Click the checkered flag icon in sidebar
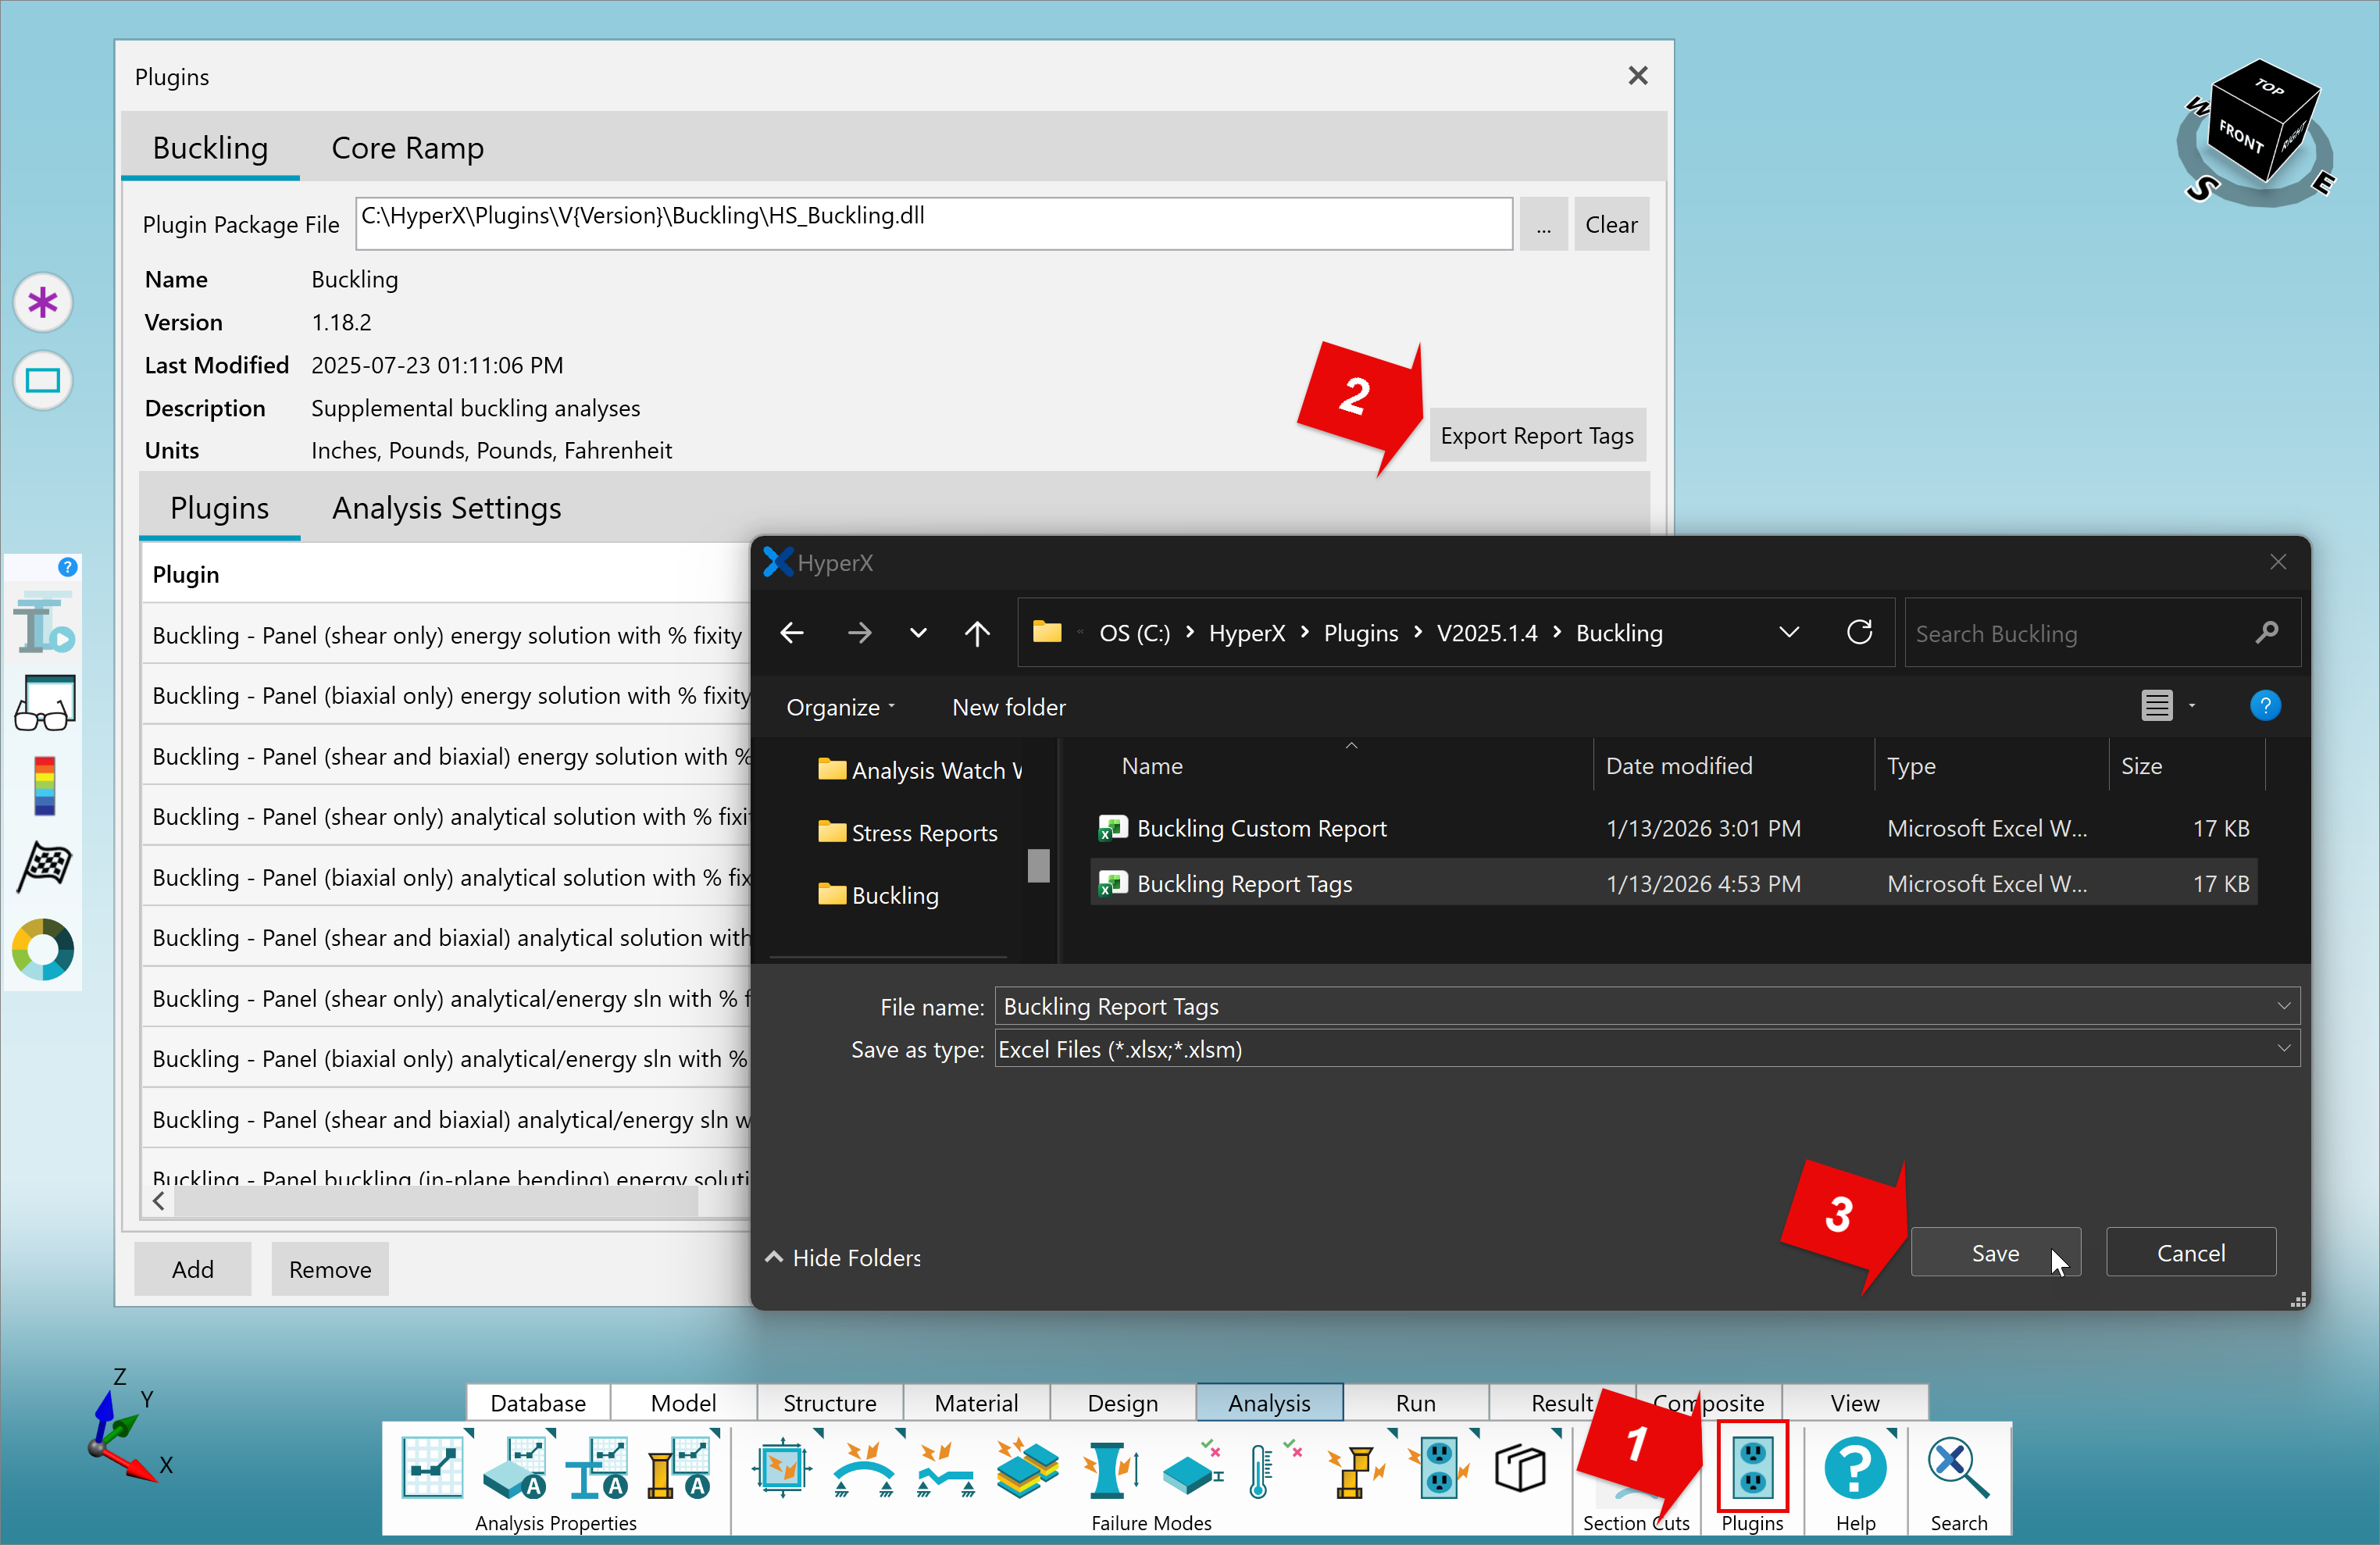The width and height of the screenshot is (2380, 1545). click(44, 866)
